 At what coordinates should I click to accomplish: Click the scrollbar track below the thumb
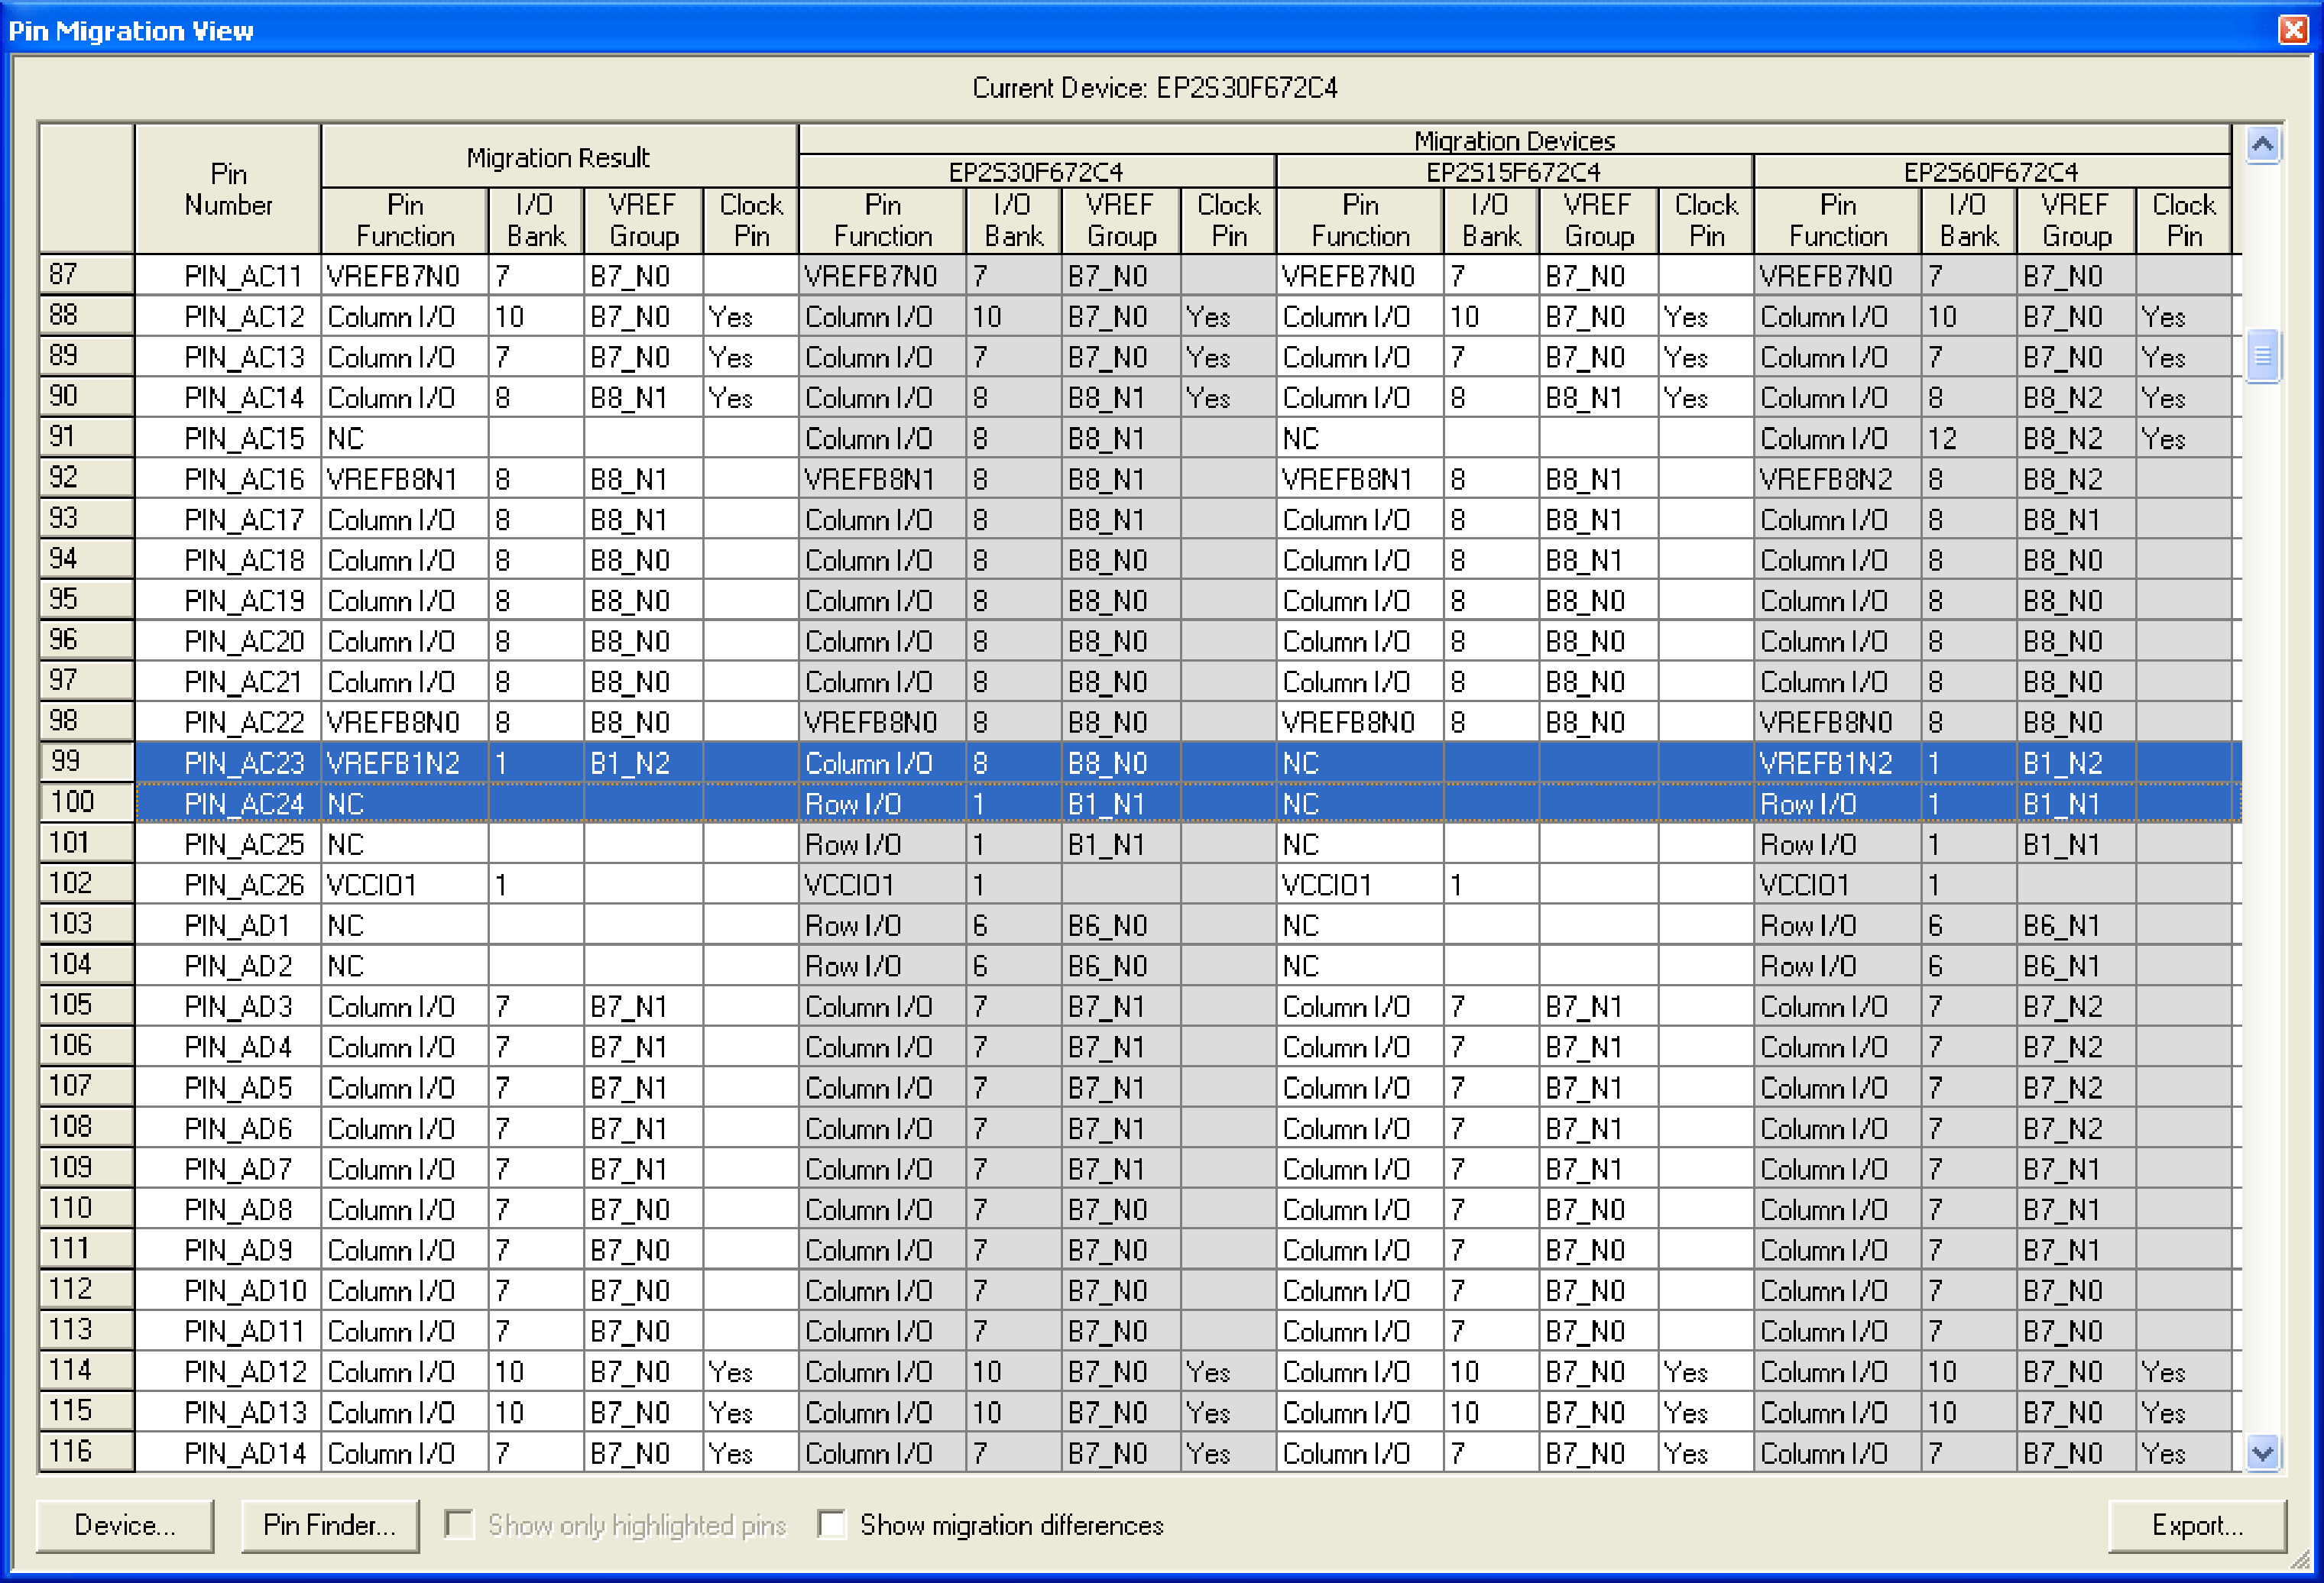tap(2262, 900)
